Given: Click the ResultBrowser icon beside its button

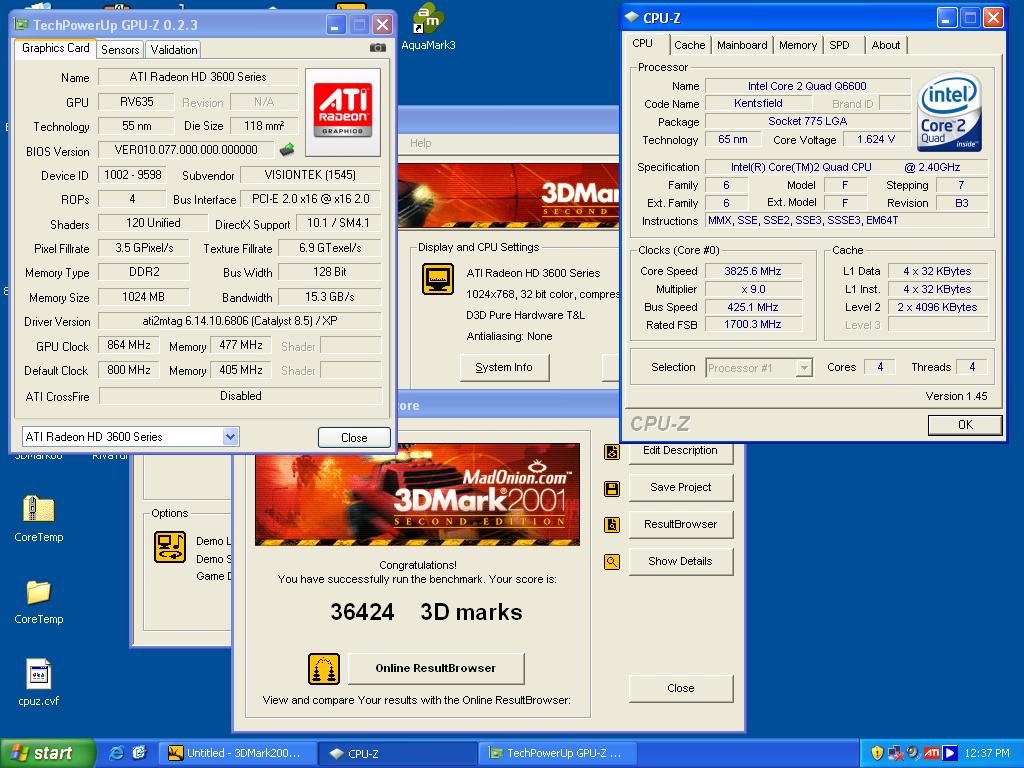Looking at the screenshot, I should click(612, 524).
